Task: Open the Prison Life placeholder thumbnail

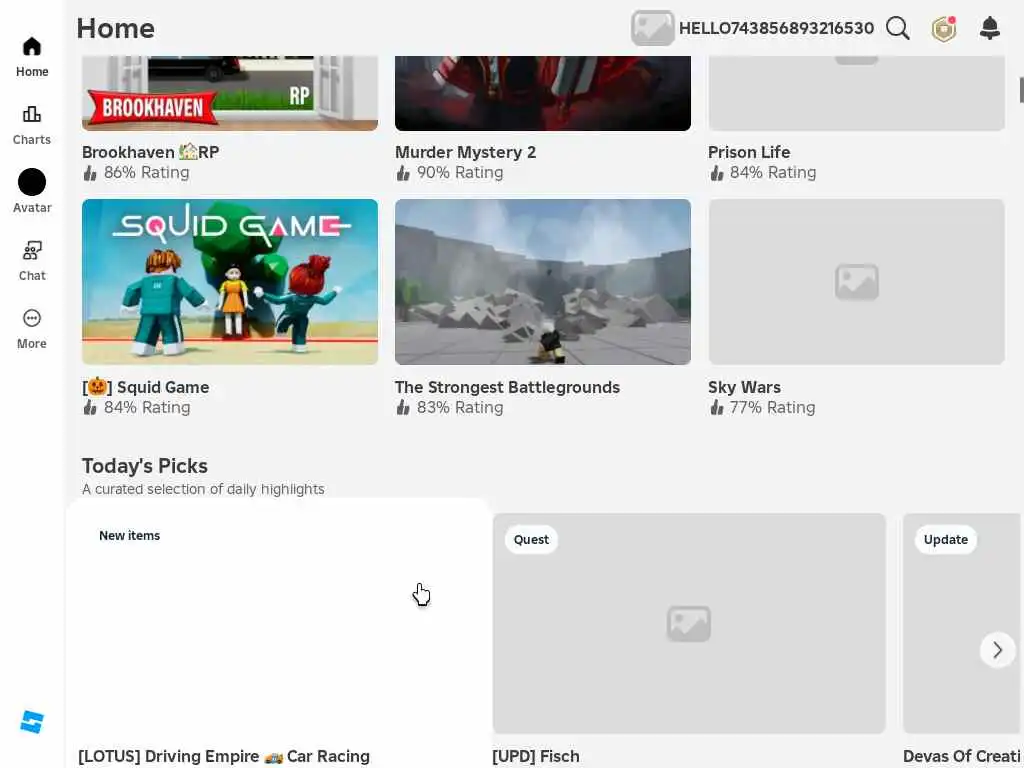Action: pyautogui.click(x=856, y=93)
